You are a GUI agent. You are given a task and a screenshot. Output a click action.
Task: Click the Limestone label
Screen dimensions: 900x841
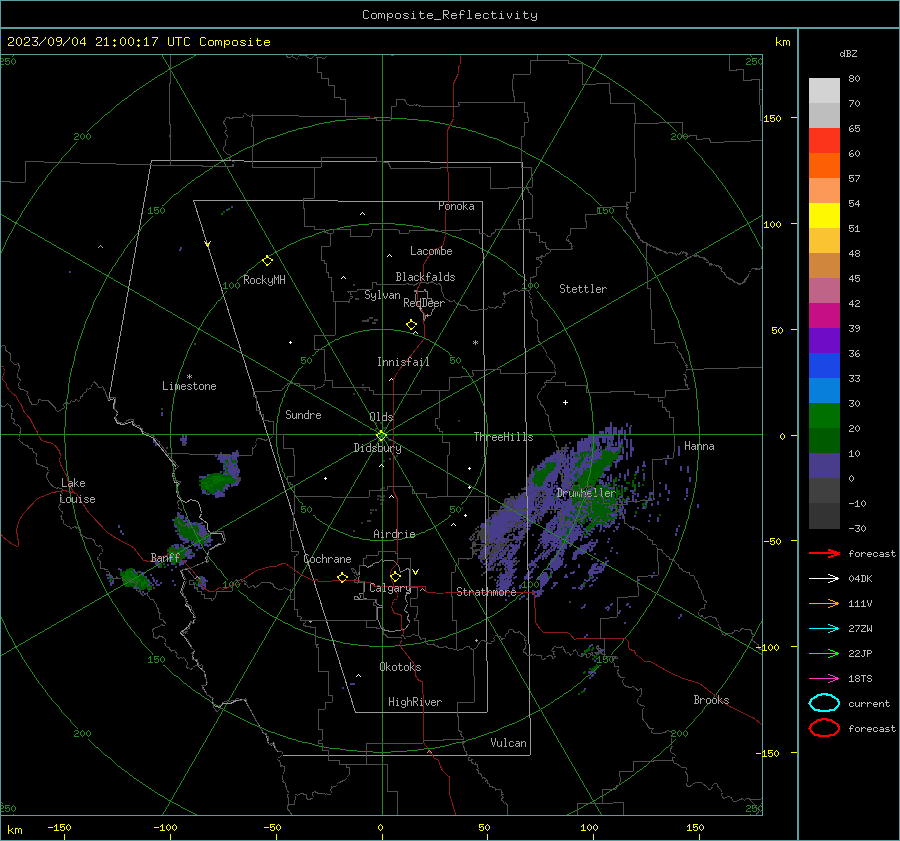click(x=189, y=386)
